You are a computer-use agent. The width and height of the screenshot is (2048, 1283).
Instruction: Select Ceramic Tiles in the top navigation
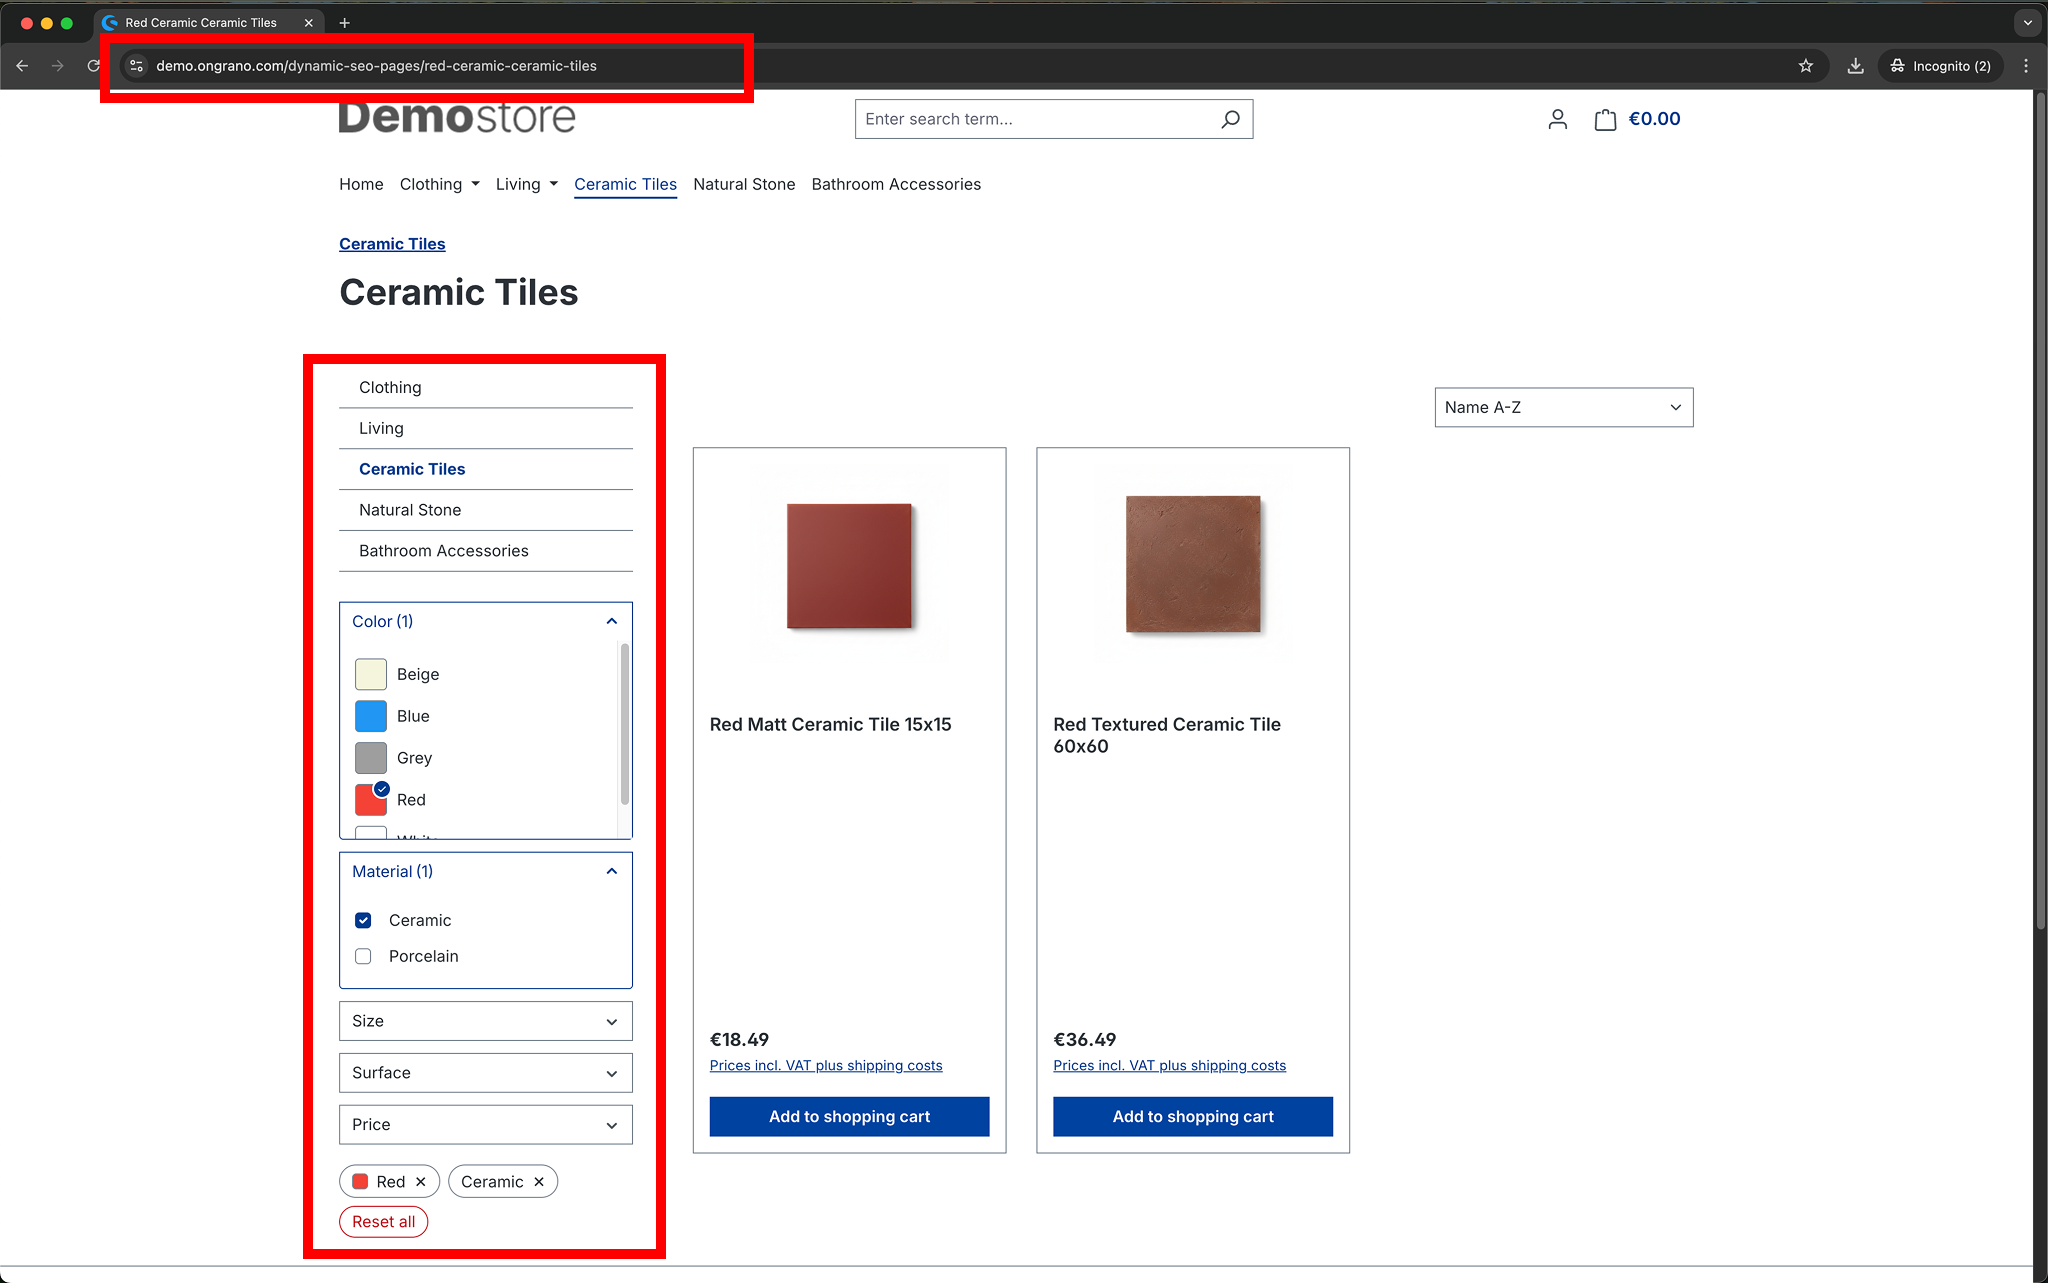[x=625, y=184]
